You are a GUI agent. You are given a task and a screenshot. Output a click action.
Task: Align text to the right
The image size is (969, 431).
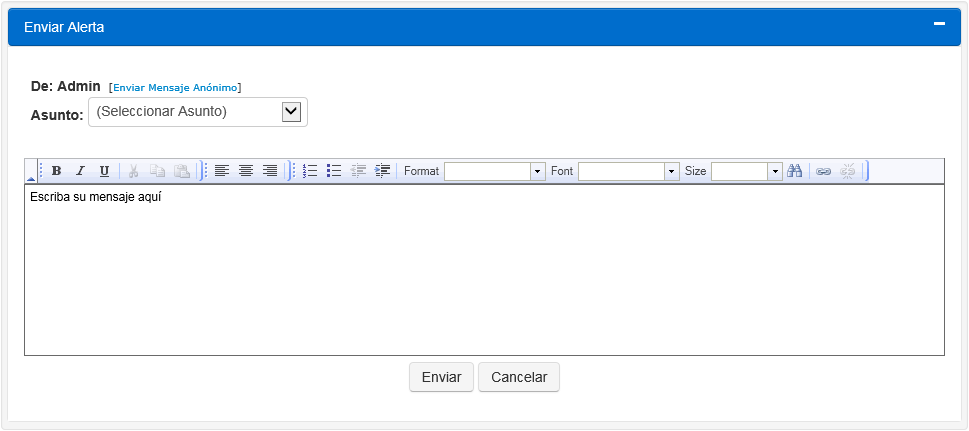270,171
